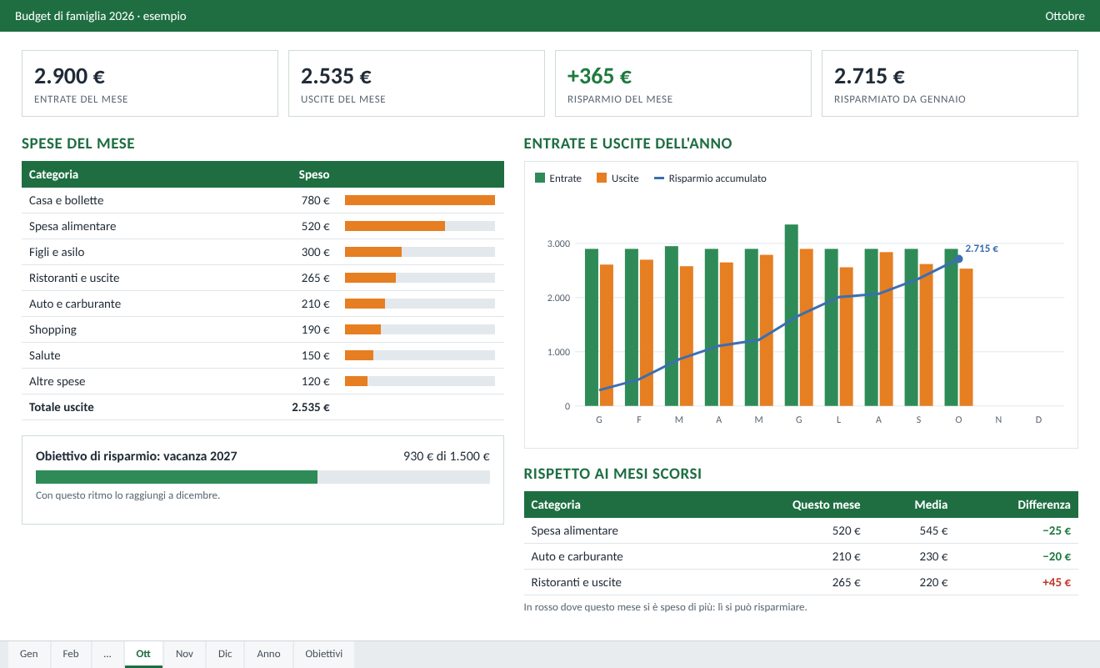Viewport: 1100px width, 668px height.
Task: Select the −25 € difference cell
Action: tap(1057, 530)
